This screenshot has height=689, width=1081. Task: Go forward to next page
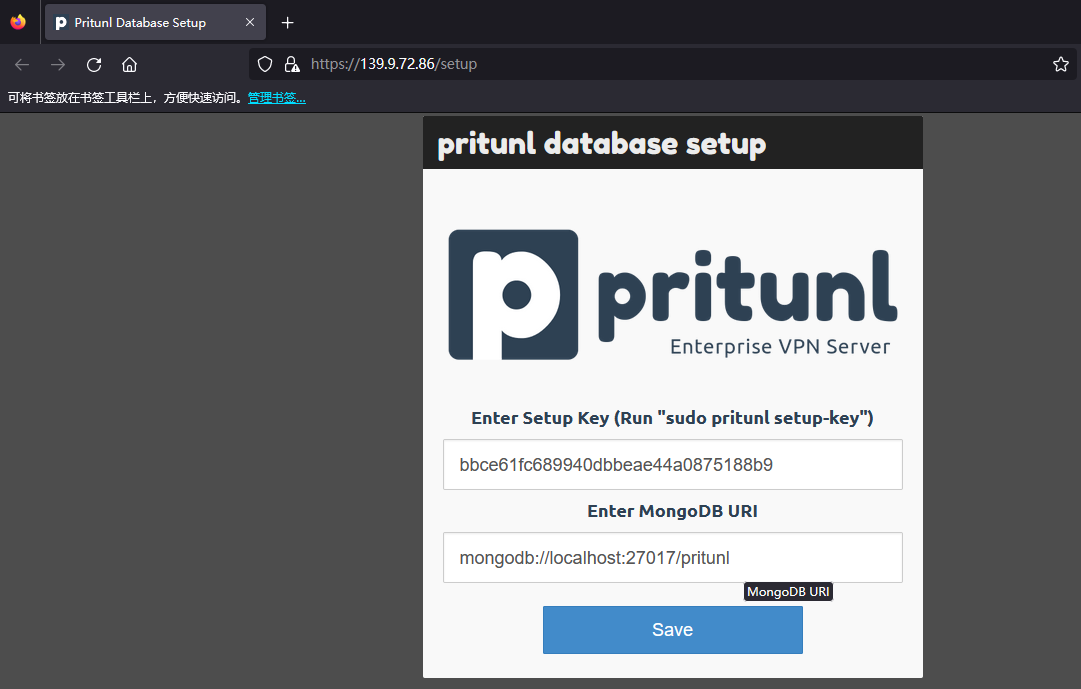click(x=58, y=65)
